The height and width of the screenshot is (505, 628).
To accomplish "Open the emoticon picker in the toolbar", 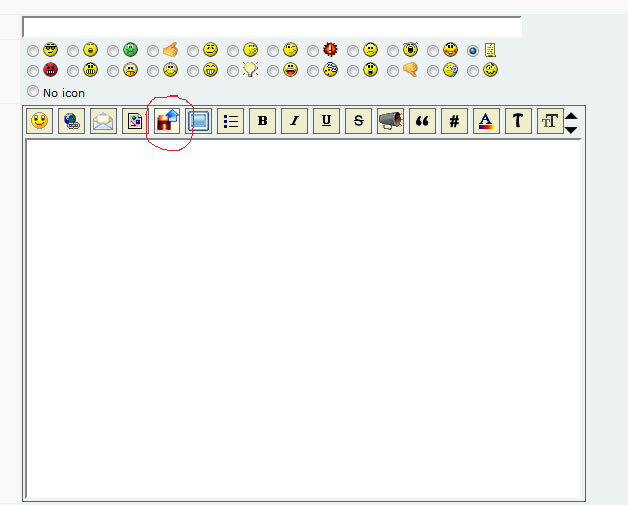I will point(39,121).
